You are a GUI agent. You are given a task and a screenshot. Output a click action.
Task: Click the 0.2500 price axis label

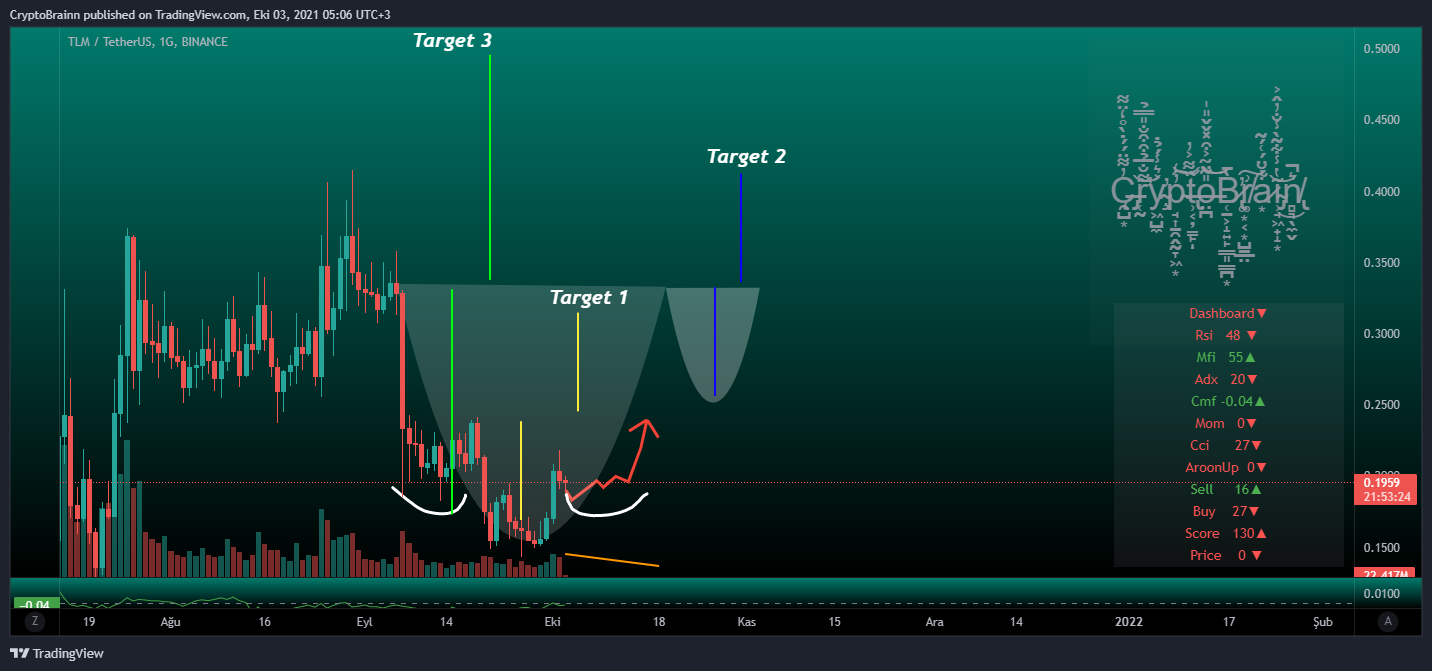click(x=1380, y=405)
